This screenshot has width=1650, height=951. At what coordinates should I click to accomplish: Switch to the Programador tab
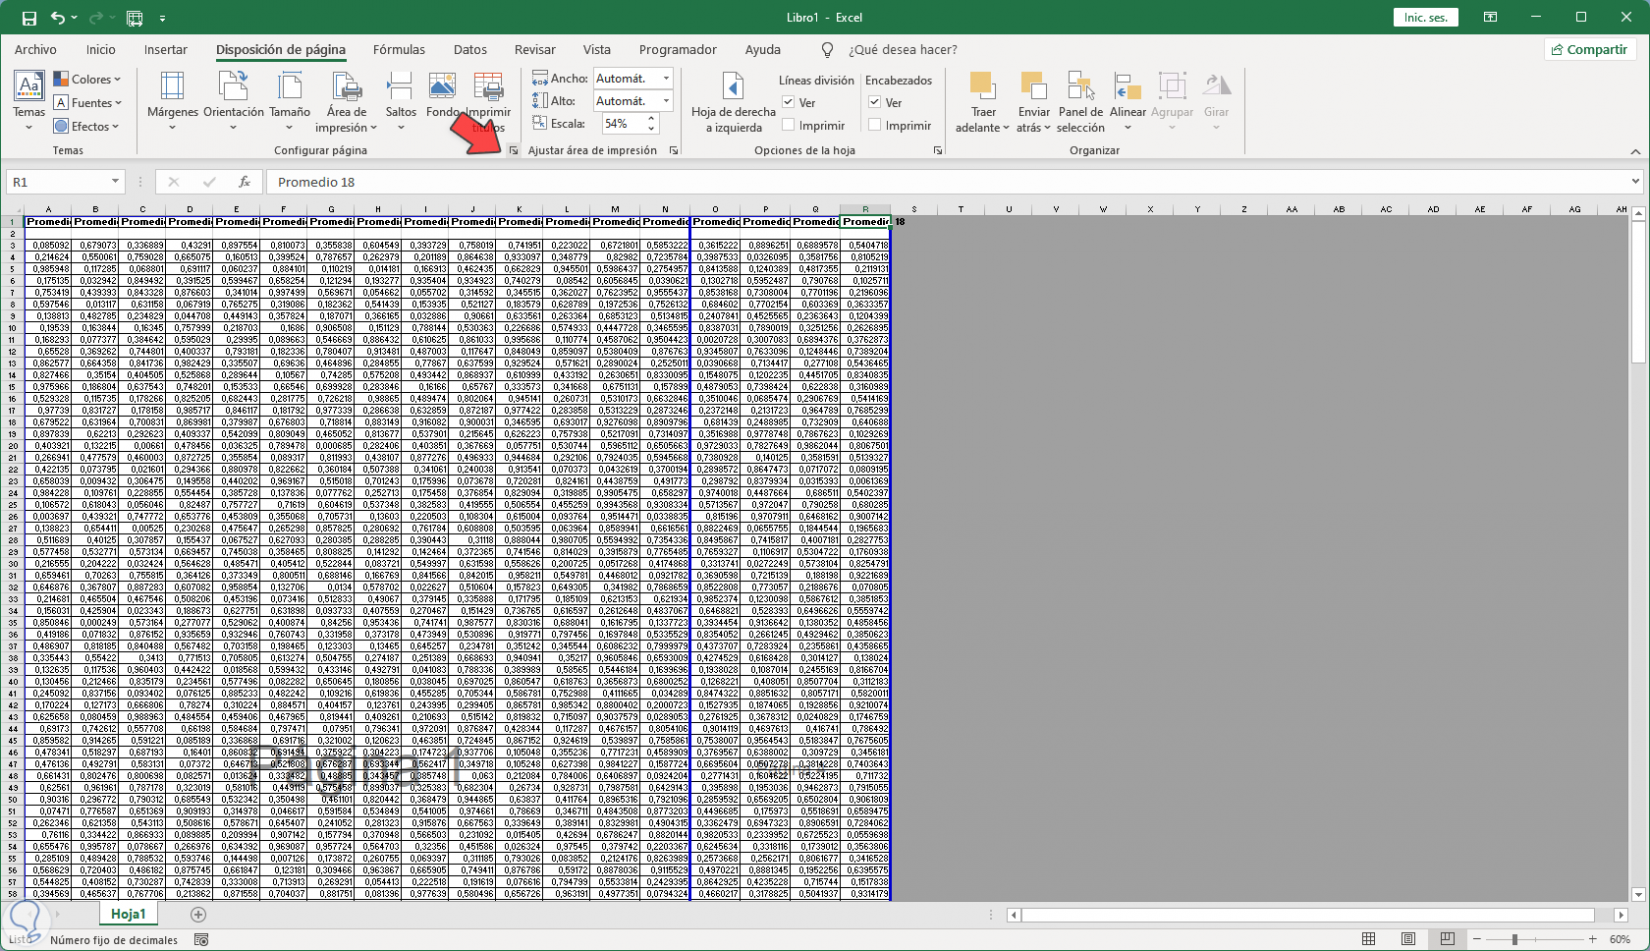[x=678, y=50]
